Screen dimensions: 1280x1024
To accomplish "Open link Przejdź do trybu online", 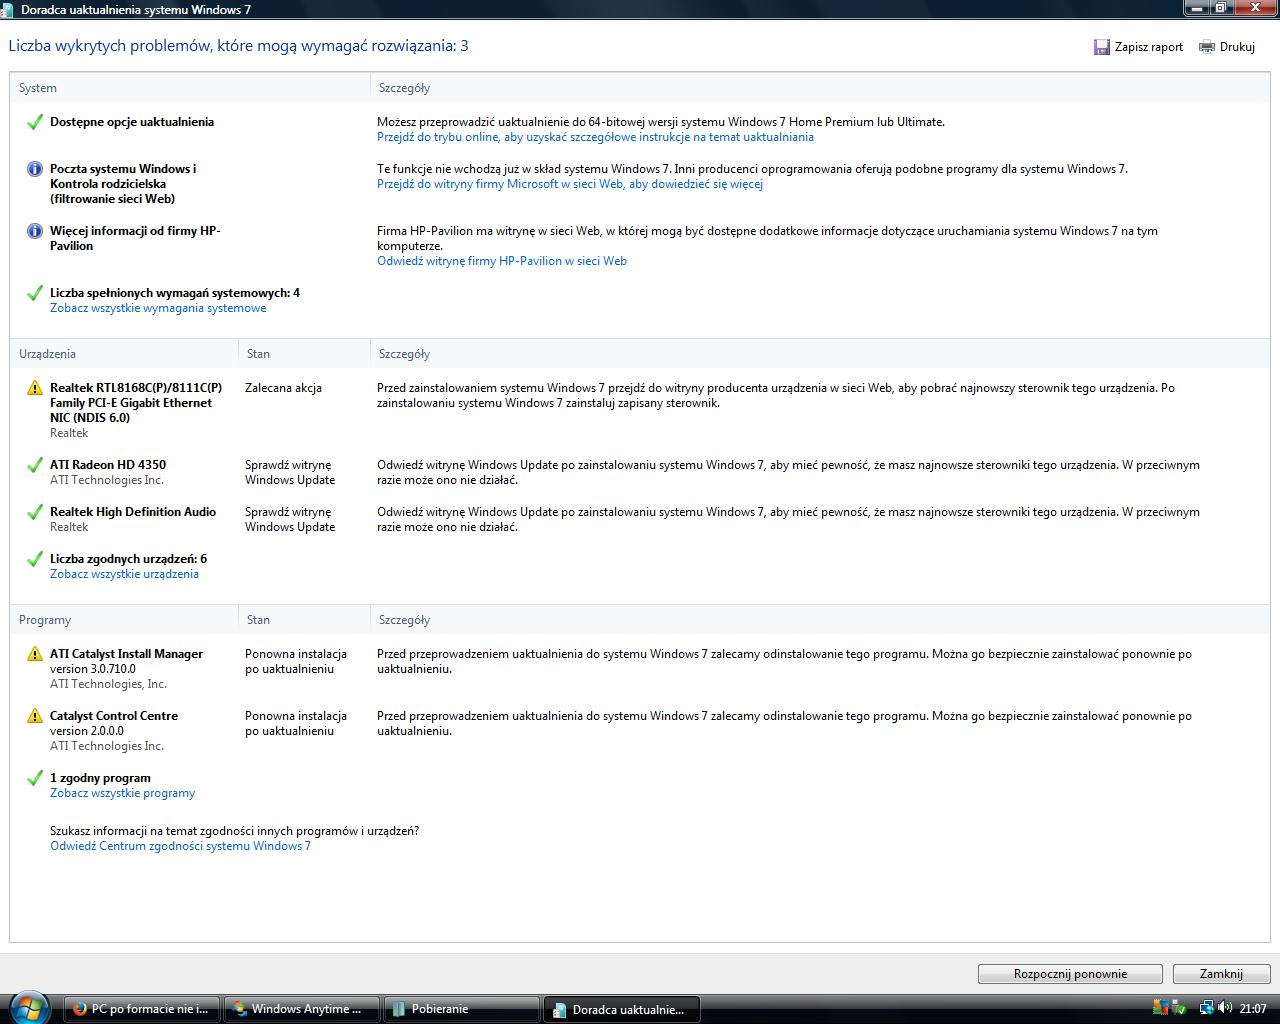I will pos(595,137).
